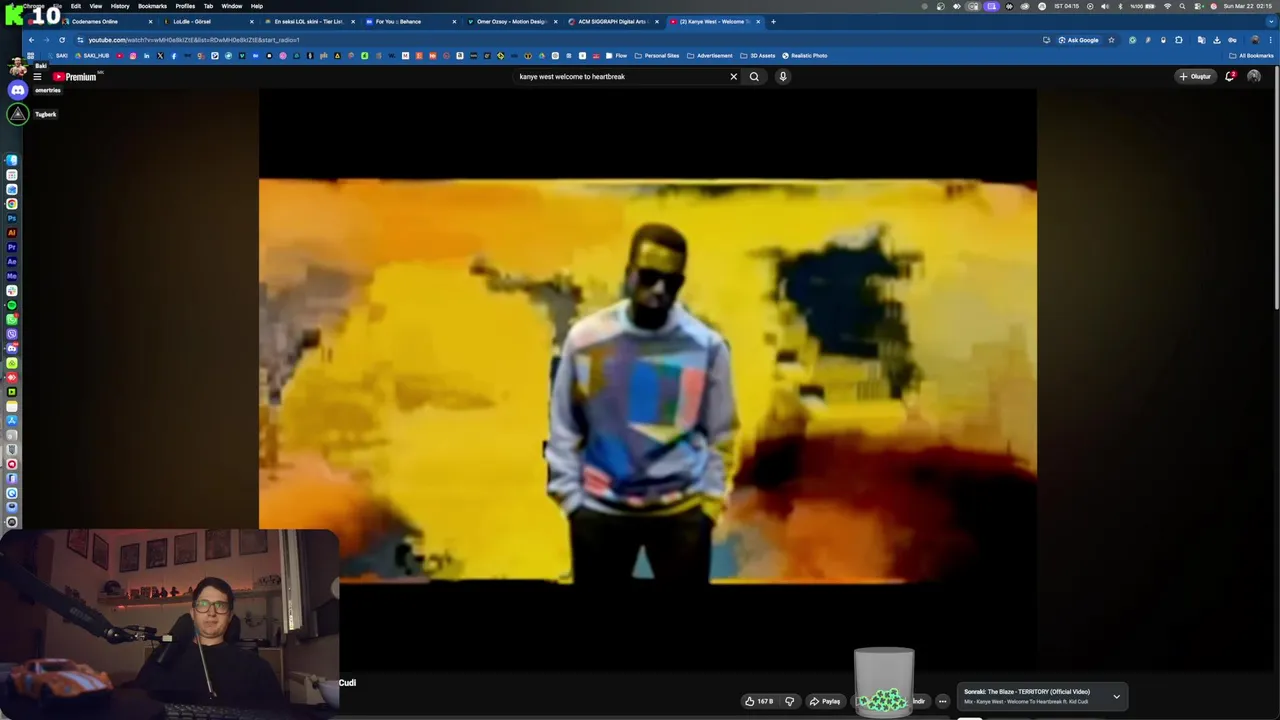Bookmark this page with the star
Image resolution: width=1280 pixels, height=720 pixels.
[1111, 40]
